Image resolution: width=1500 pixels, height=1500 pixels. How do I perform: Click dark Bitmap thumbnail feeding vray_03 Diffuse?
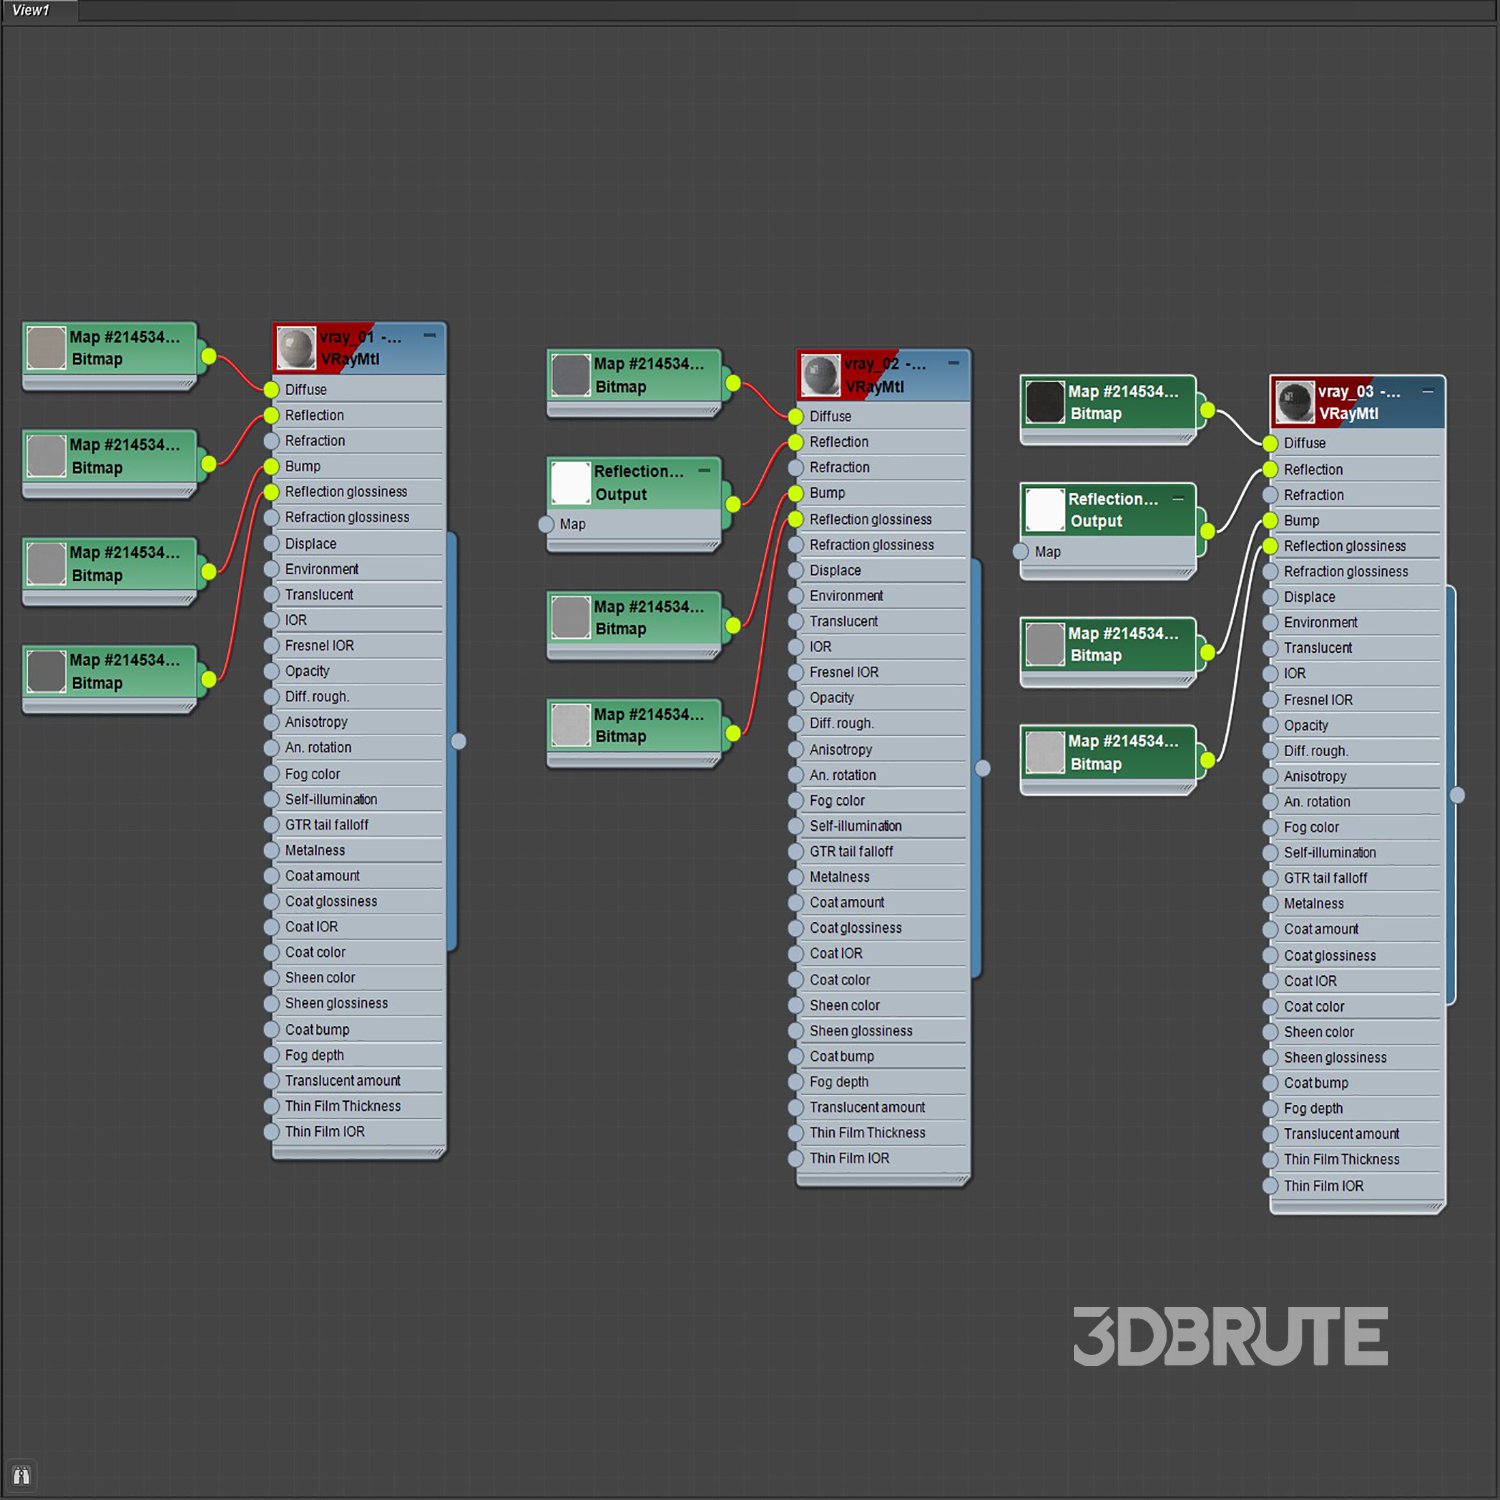[1045, 402]
